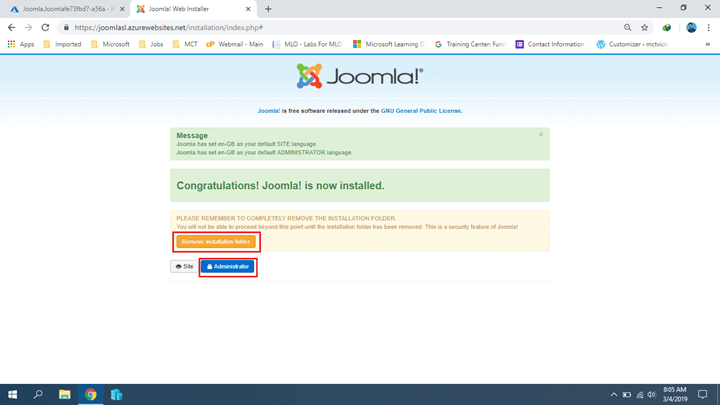Show hidden system tray icons
Screen dimensions: 720x405
pyautogui.click(x=614, y=394)
